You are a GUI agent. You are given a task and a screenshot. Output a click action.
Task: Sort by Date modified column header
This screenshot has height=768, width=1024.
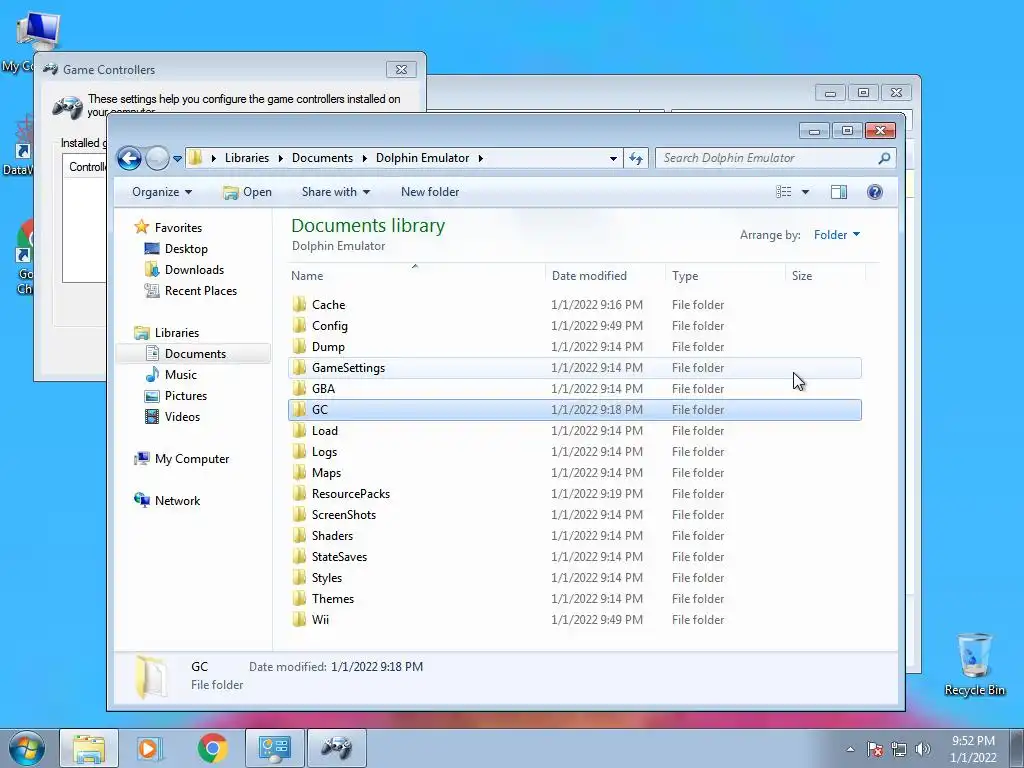605,276
